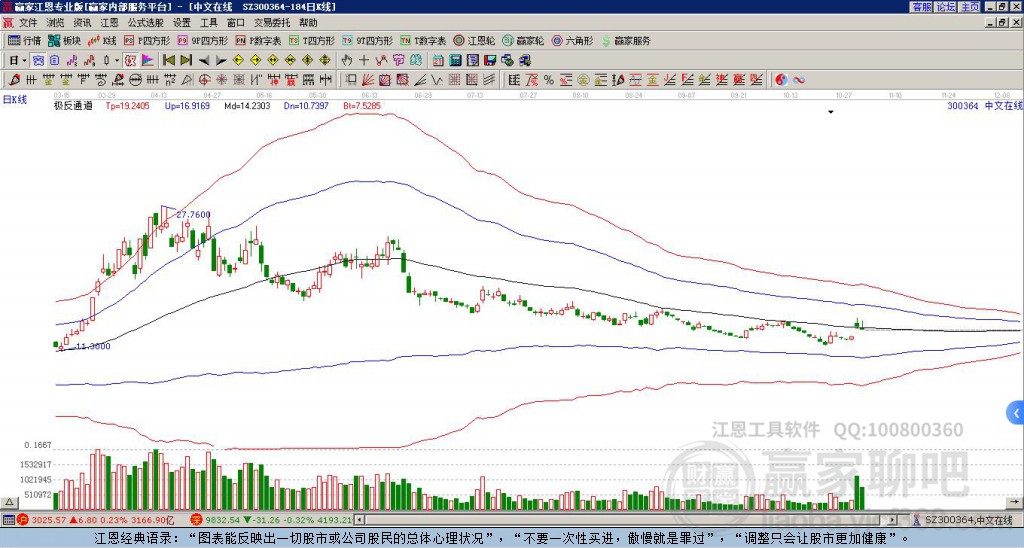Open the P四方形 tool
1024x548 pixels.
[146, 40]
